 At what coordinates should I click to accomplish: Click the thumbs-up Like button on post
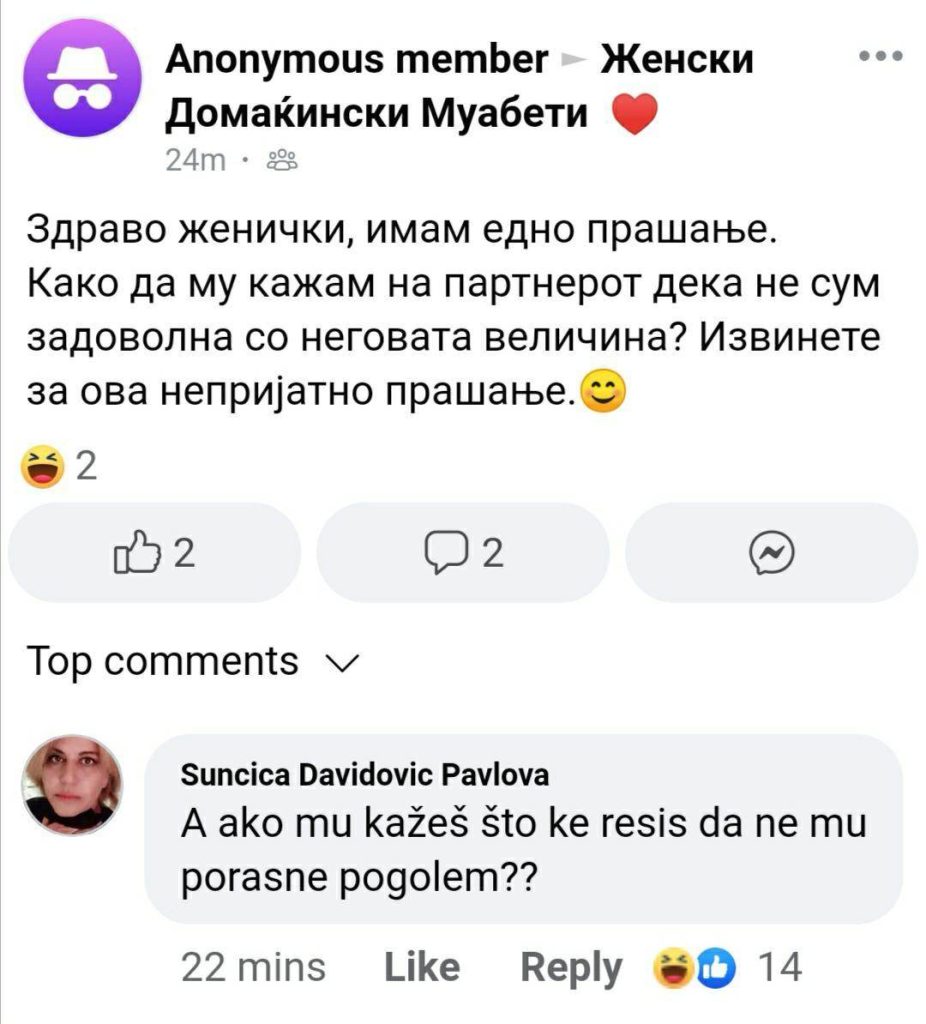coord(154,552)
